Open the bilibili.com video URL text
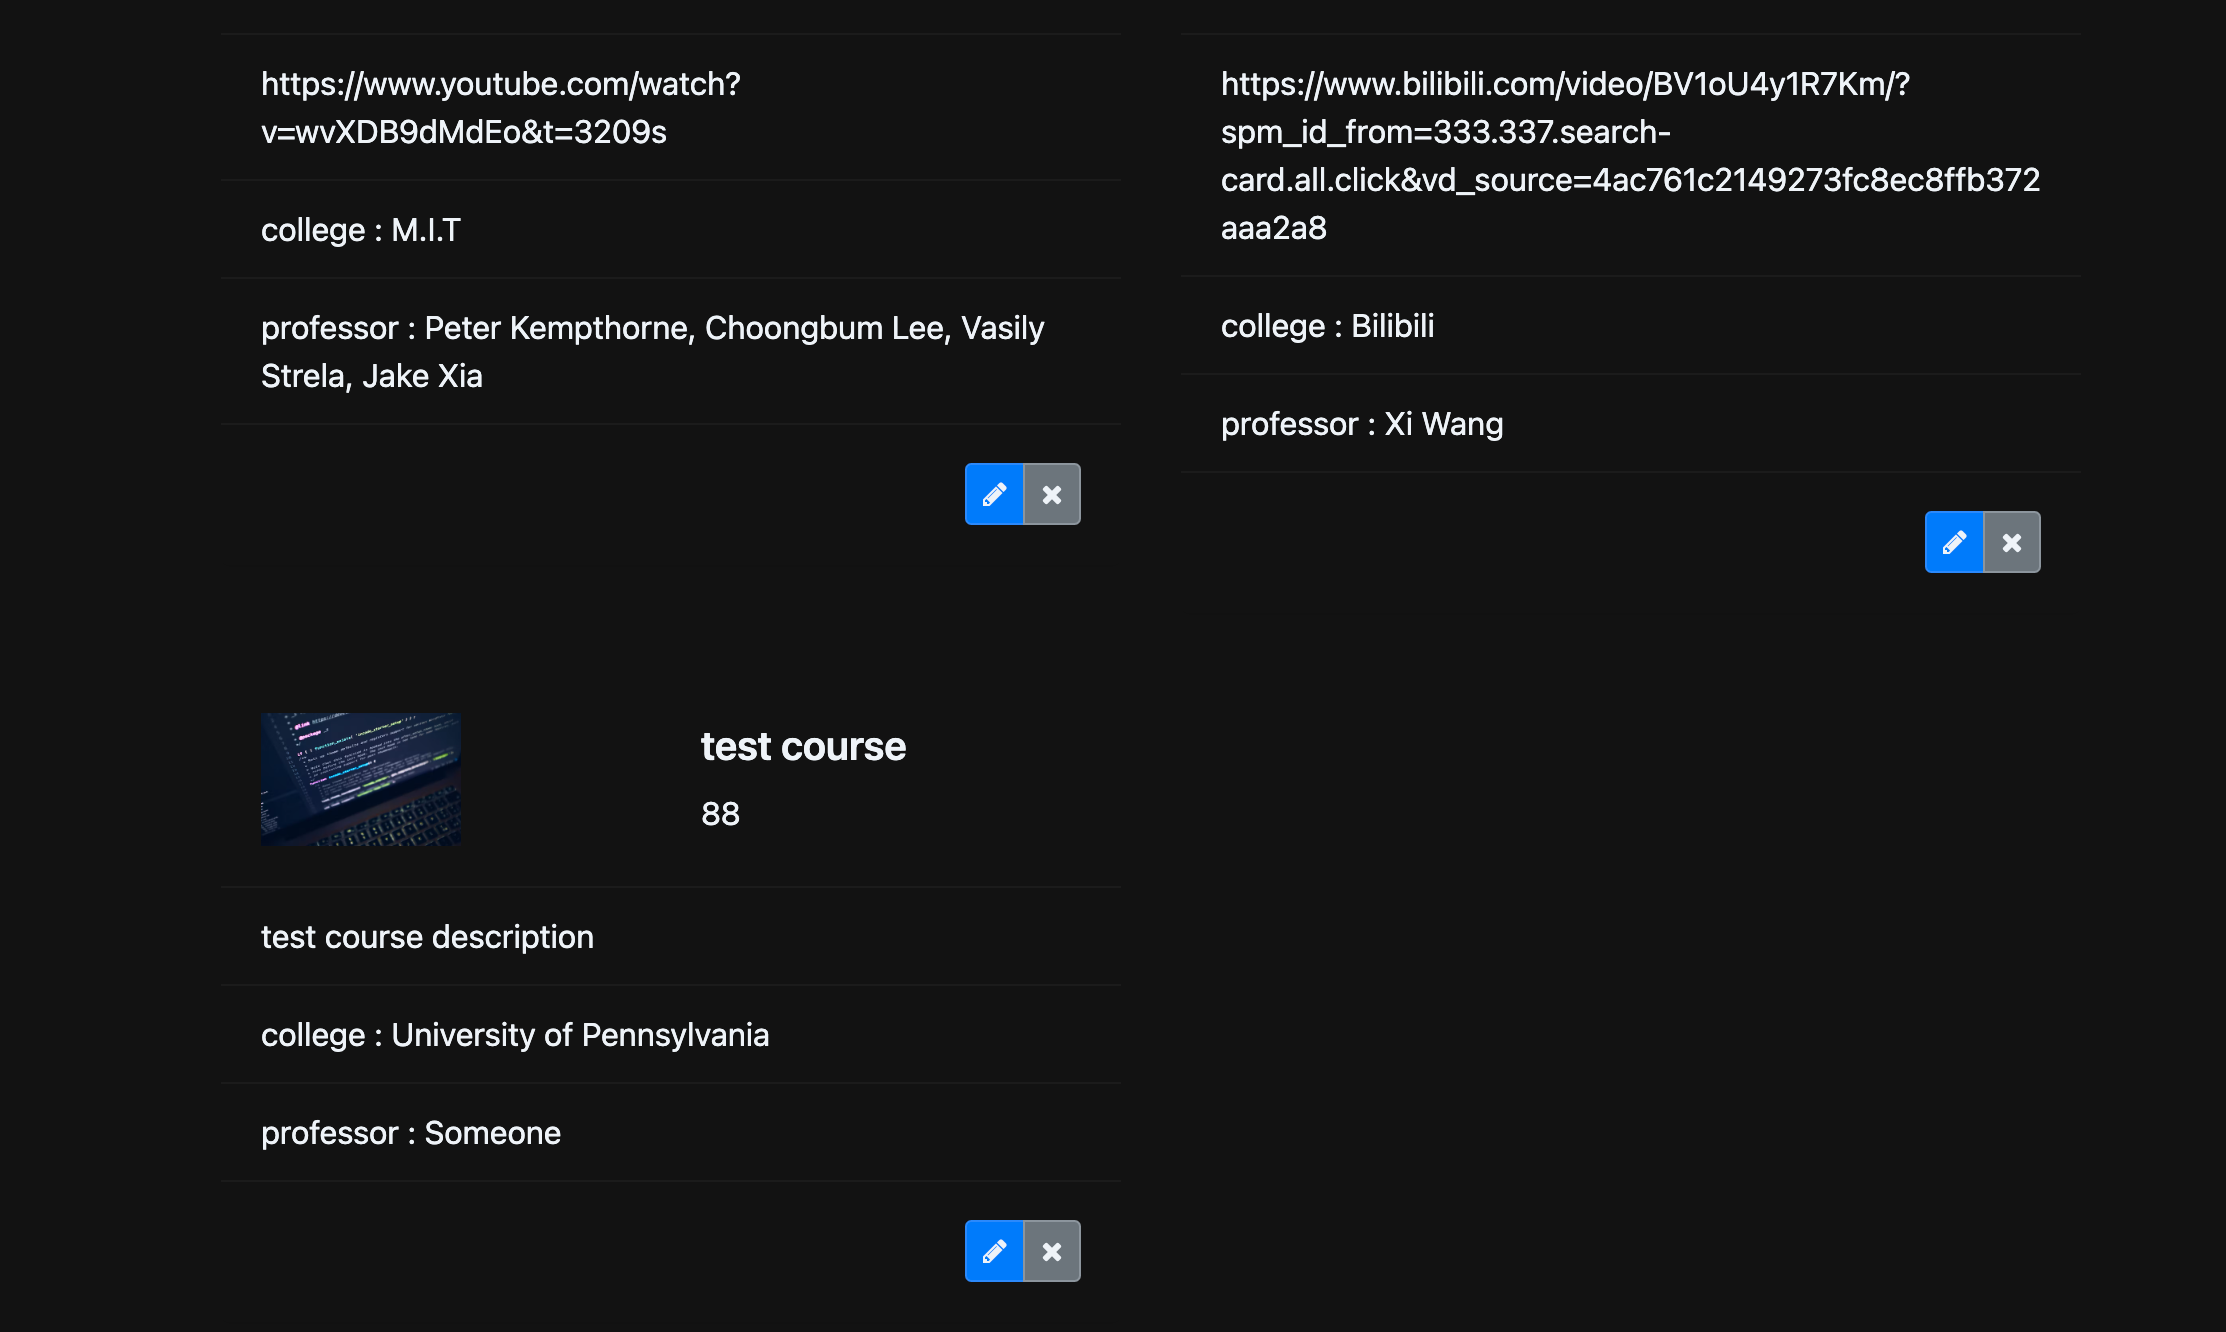The width and height of the screenshot is (2226, 1332). (x=1630, y=155)
